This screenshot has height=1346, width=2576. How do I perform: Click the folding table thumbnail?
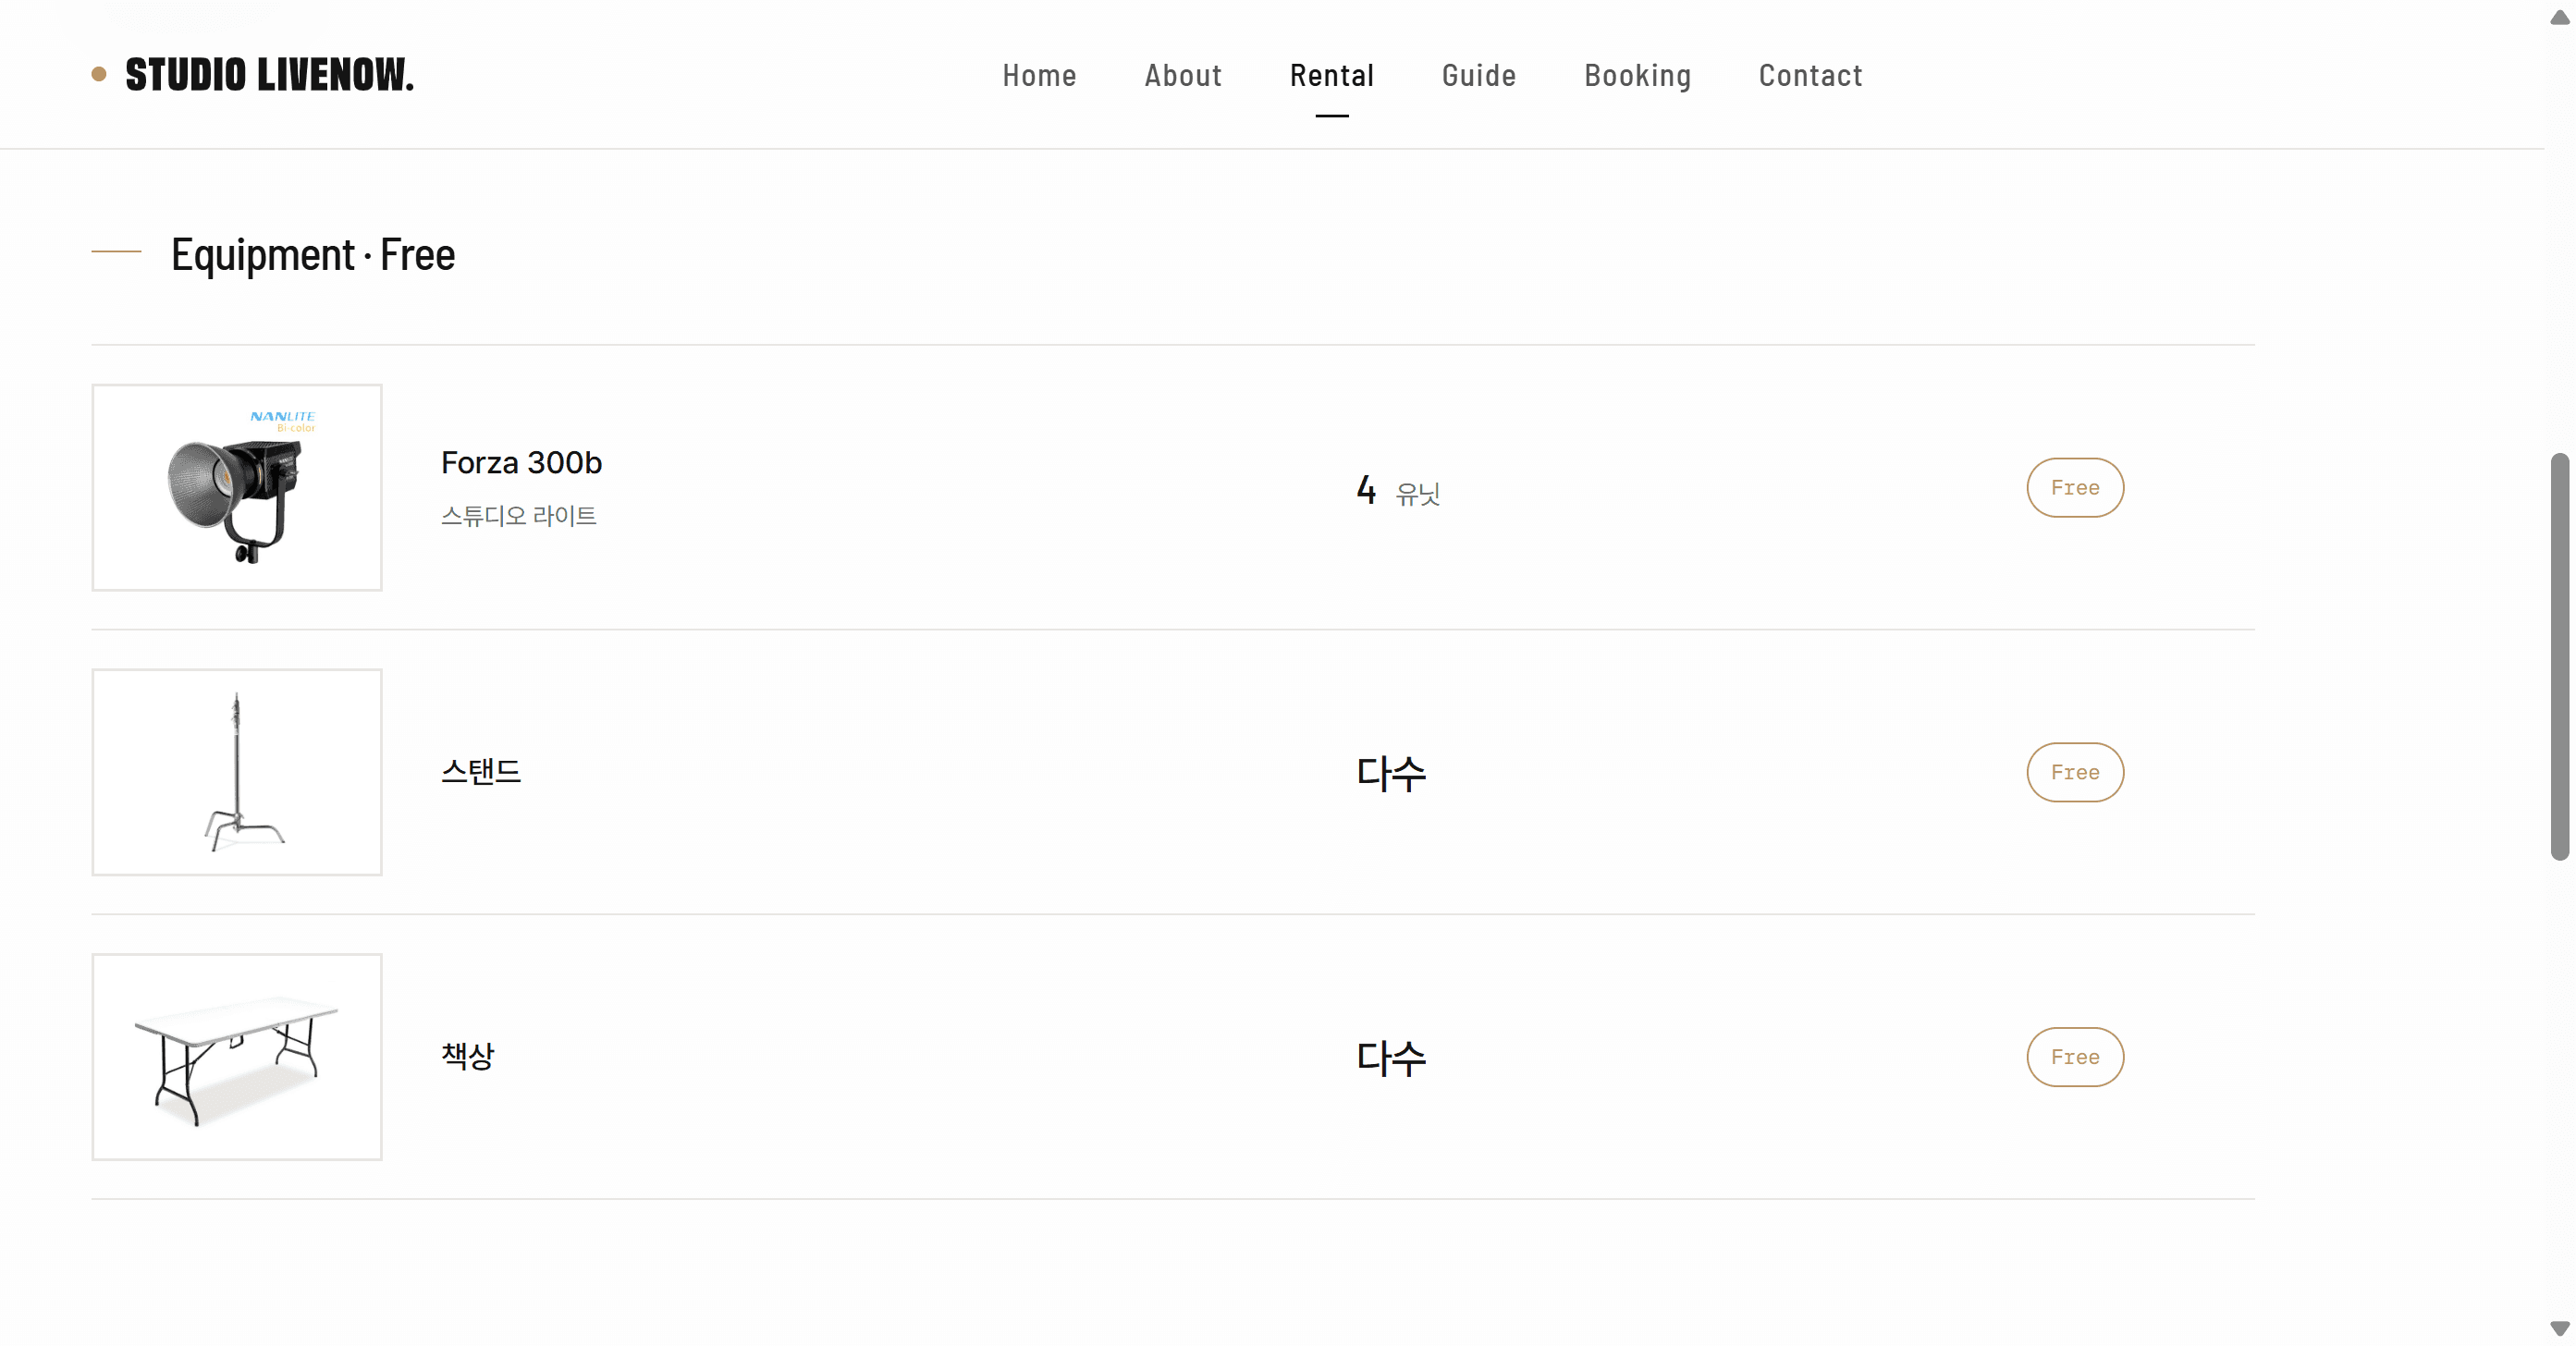point(237,1057)
